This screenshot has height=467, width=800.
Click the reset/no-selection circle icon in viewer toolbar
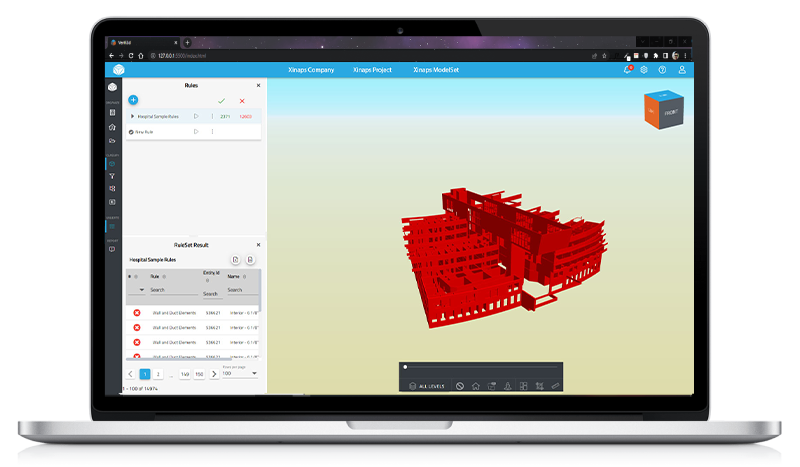tap(460, 386)
